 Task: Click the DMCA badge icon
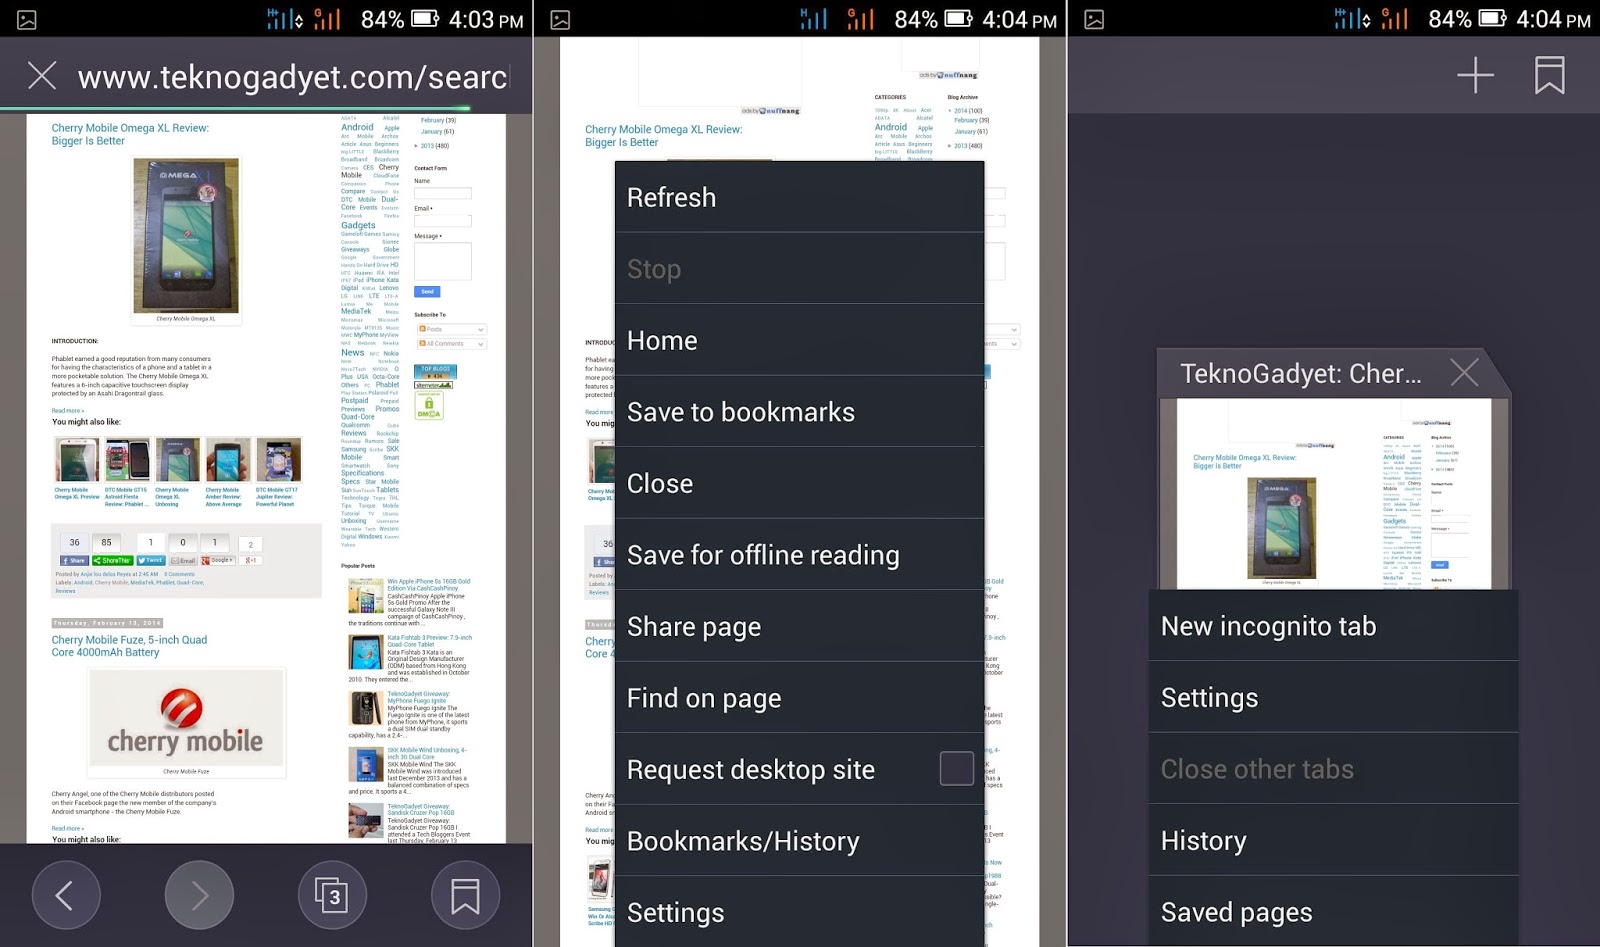point(428,405)
